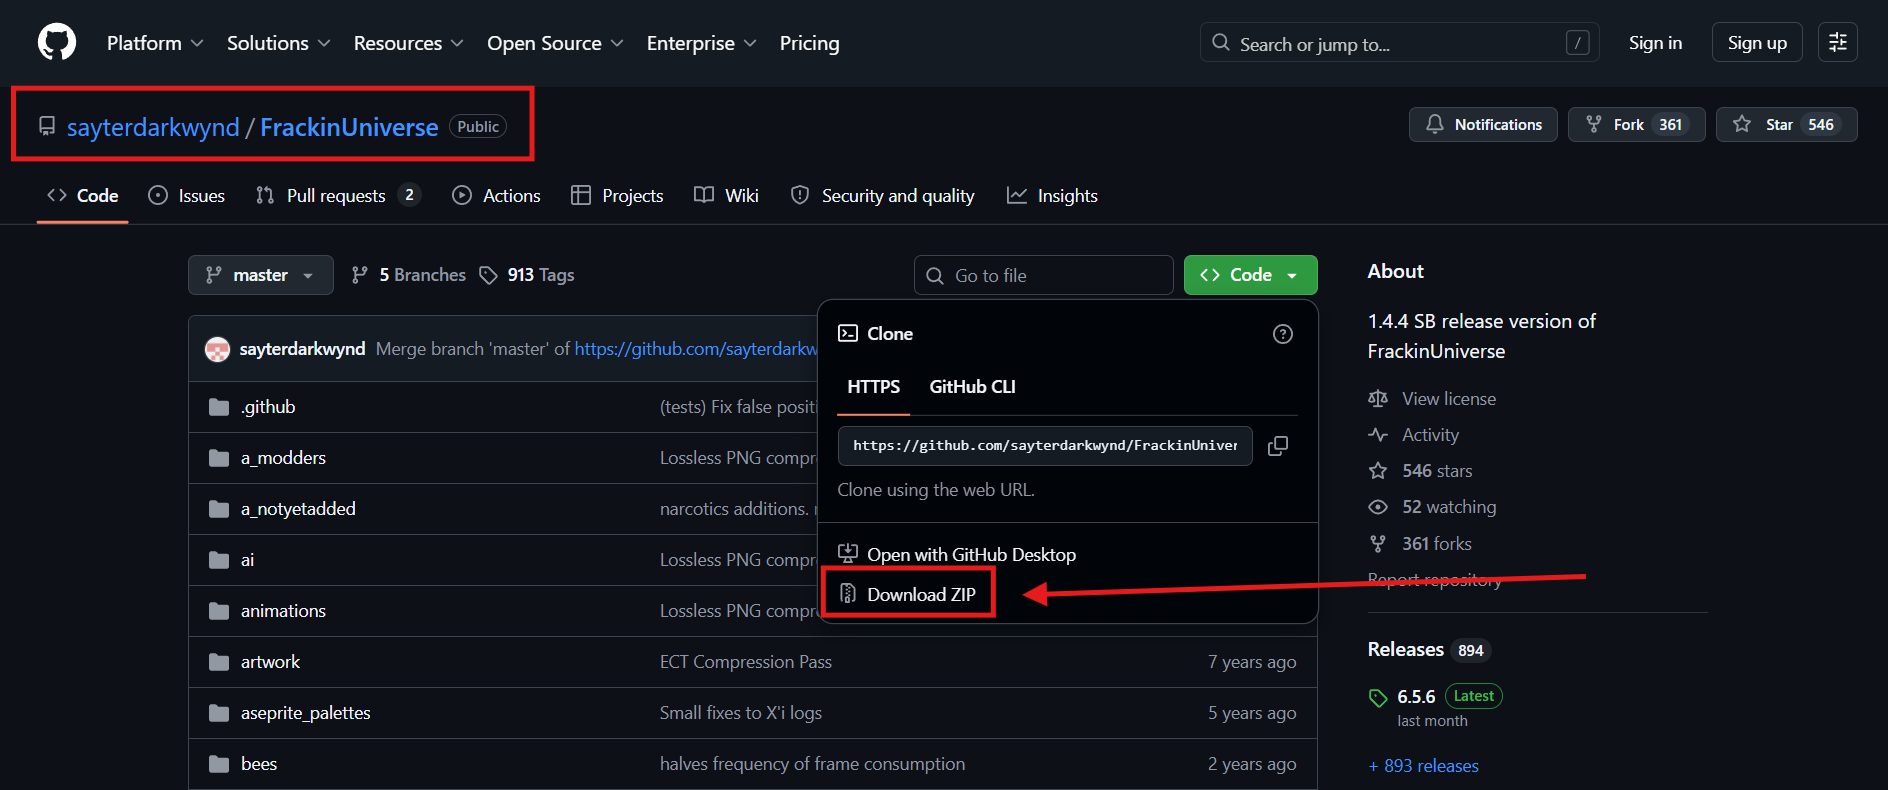Choose Download ZIP

pyautogui.click(x=908, y=594)
